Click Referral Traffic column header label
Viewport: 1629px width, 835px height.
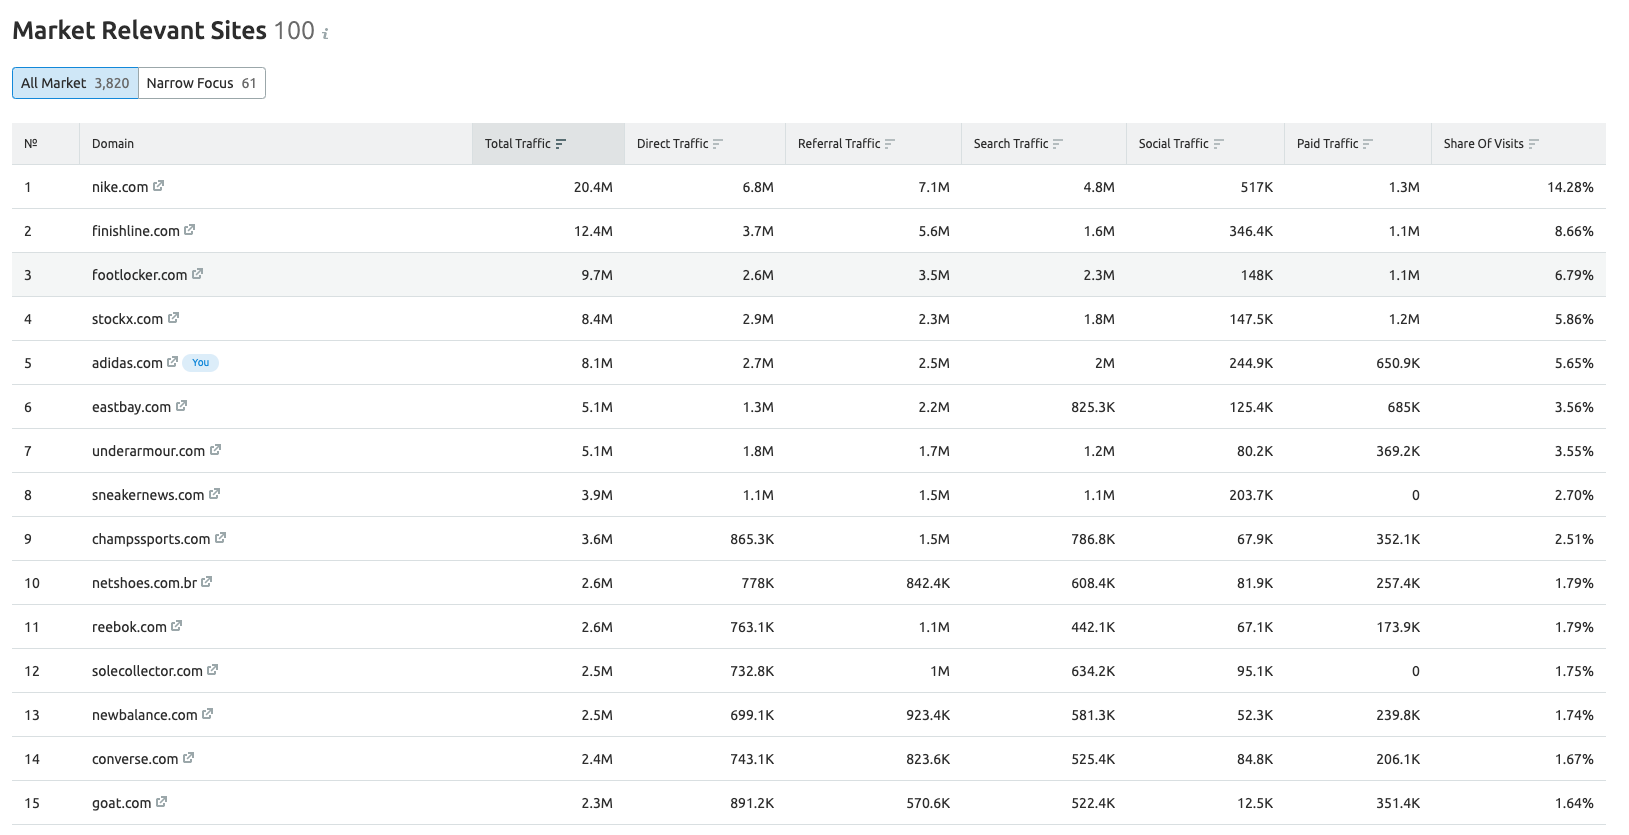839,144
